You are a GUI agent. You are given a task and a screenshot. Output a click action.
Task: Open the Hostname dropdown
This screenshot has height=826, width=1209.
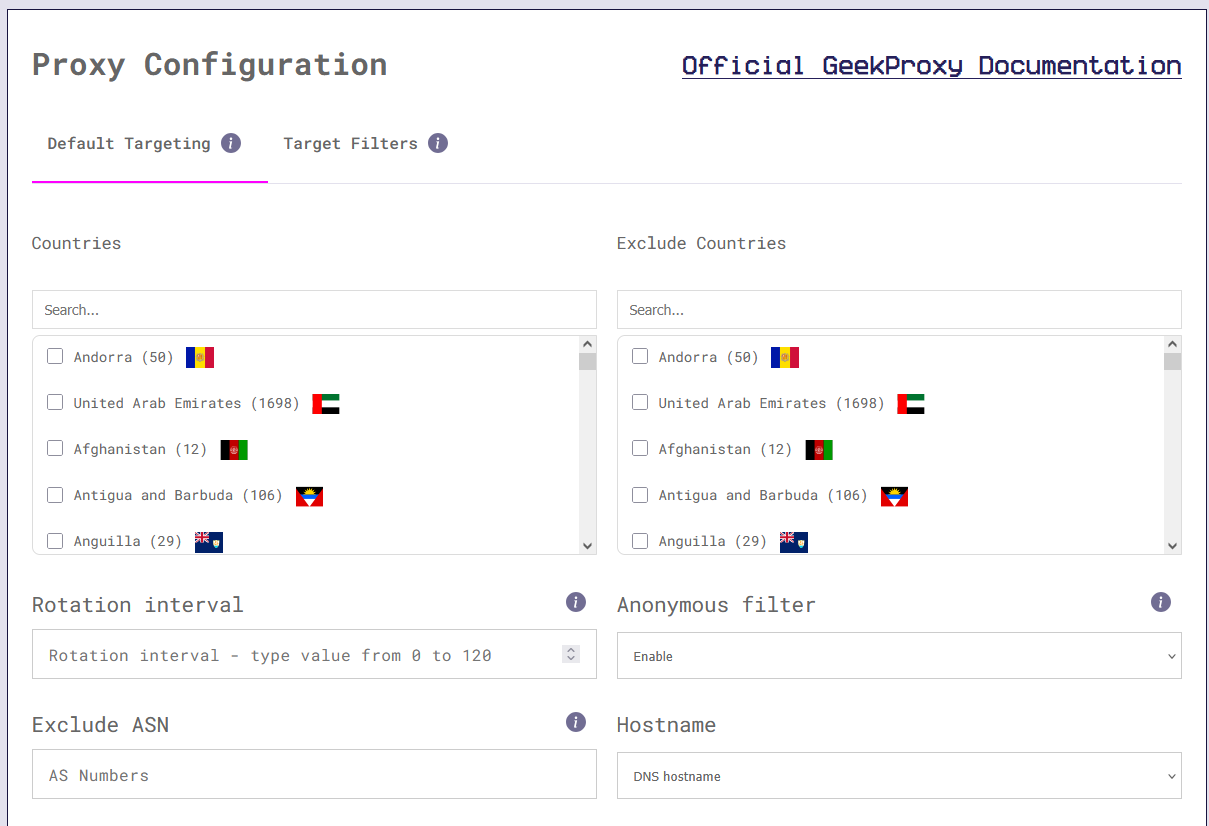click(x=898, y=775)
